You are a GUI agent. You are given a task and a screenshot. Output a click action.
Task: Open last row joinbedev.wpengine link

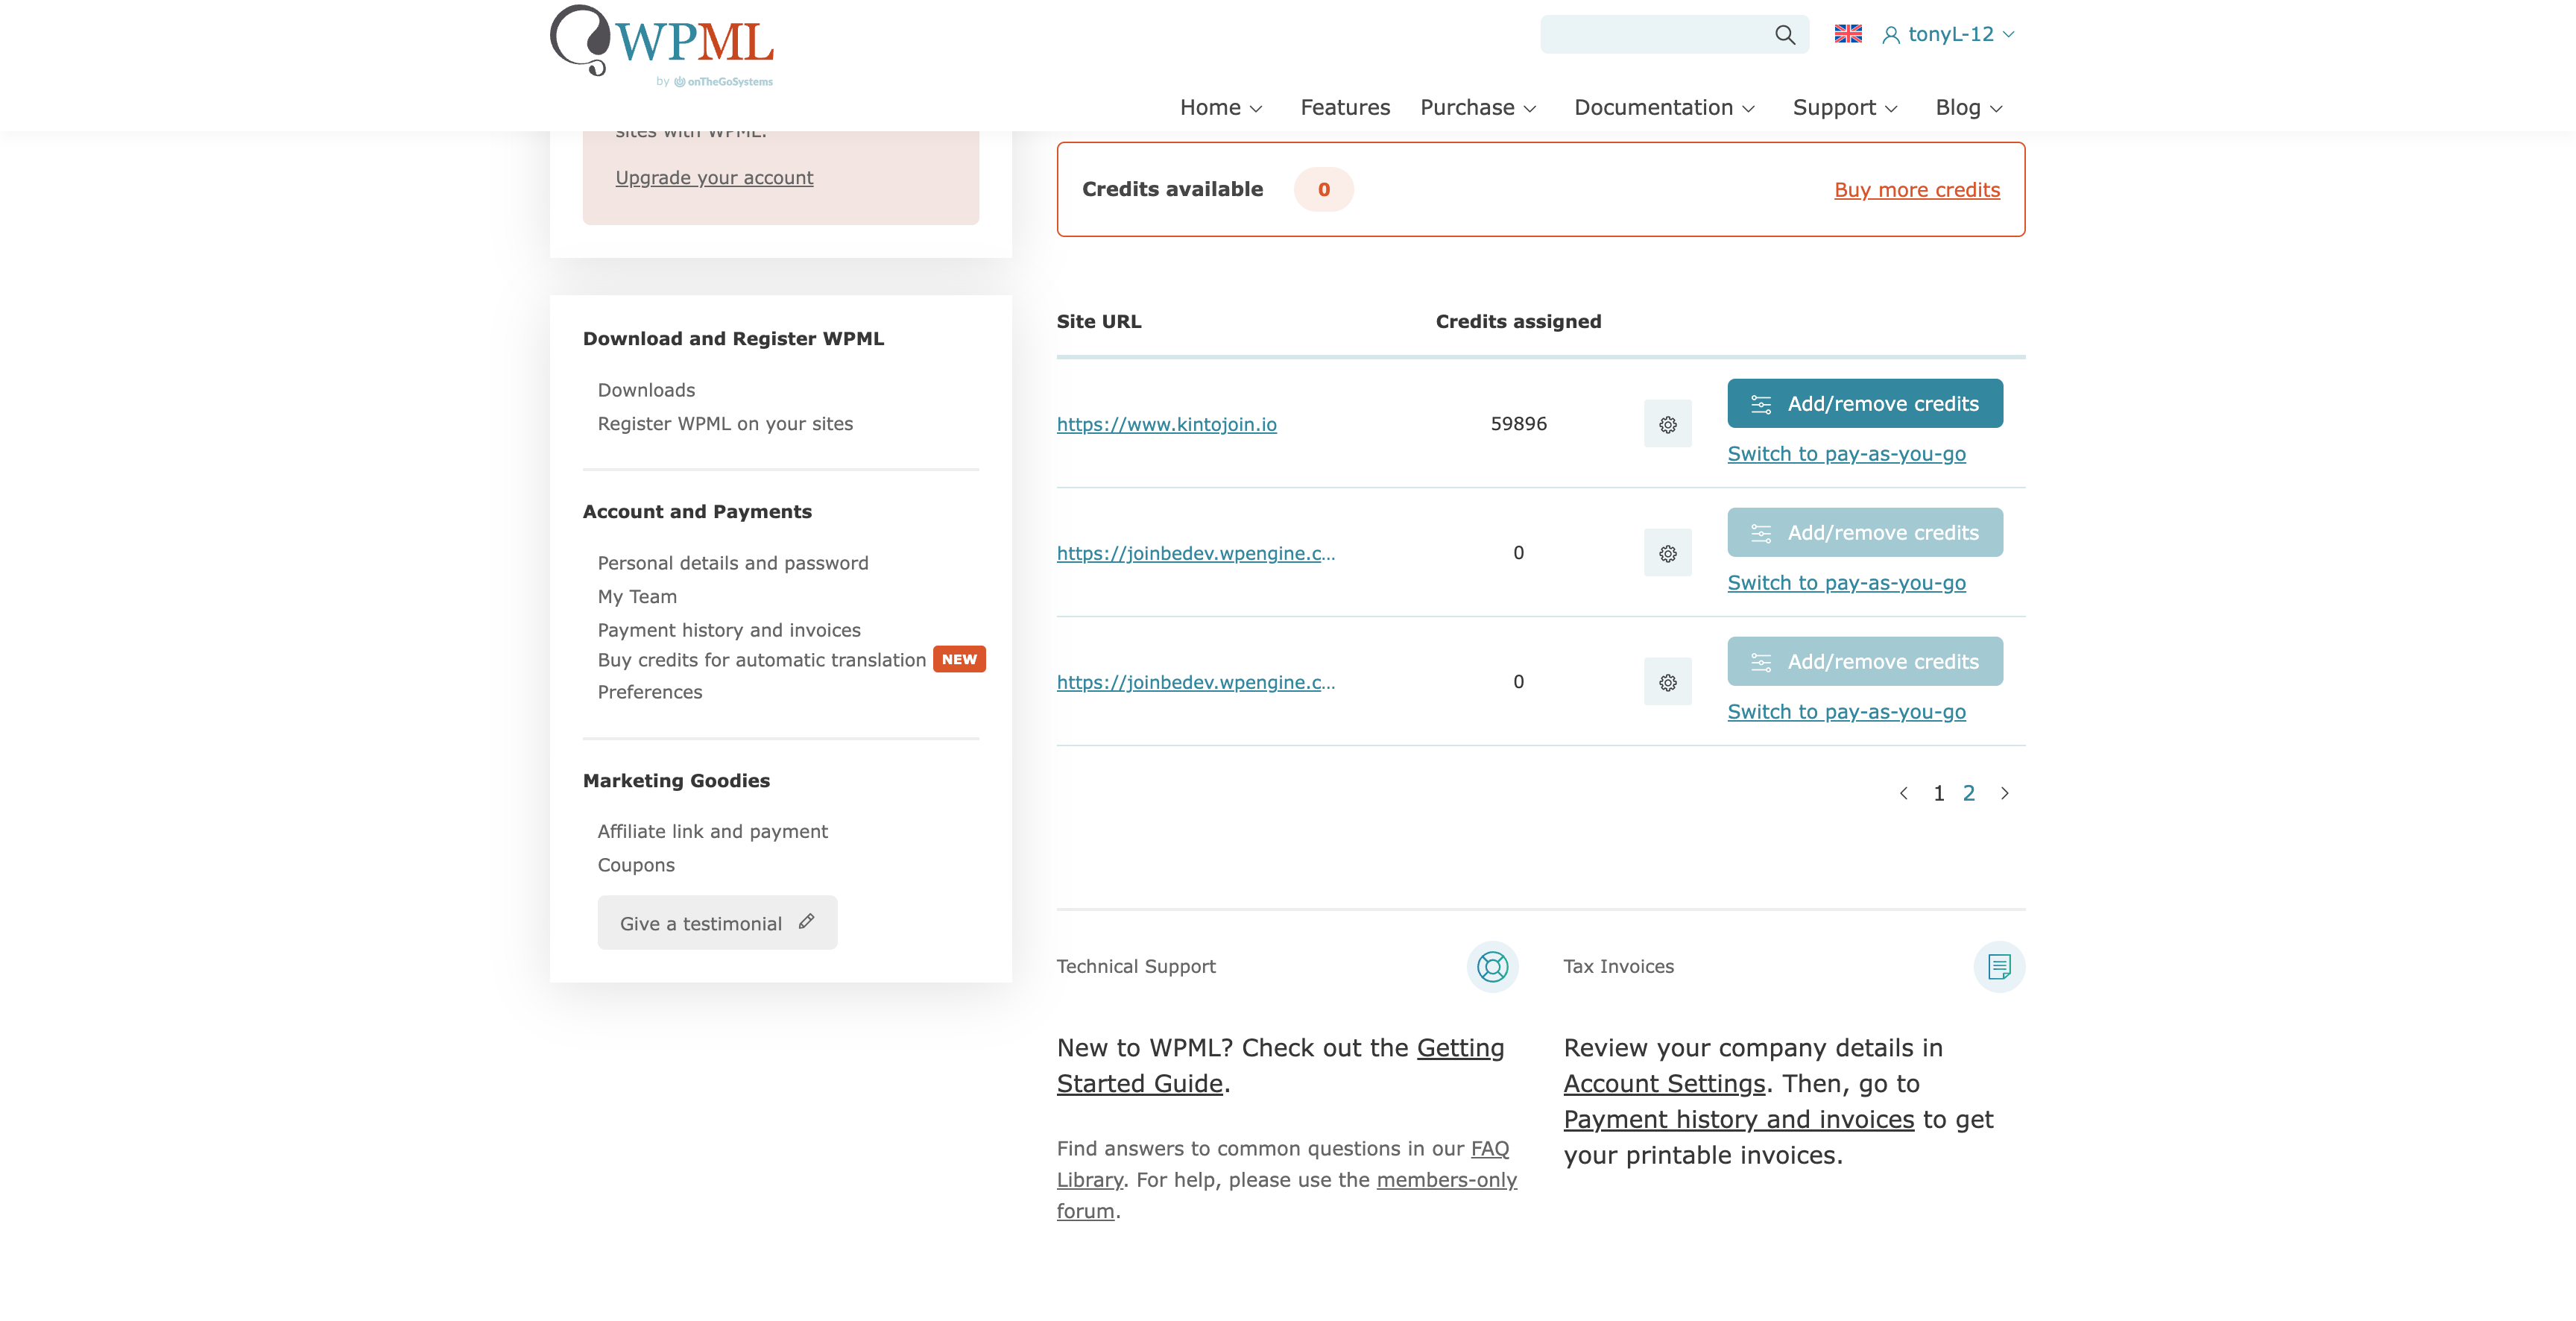(x=1195, y=683)
